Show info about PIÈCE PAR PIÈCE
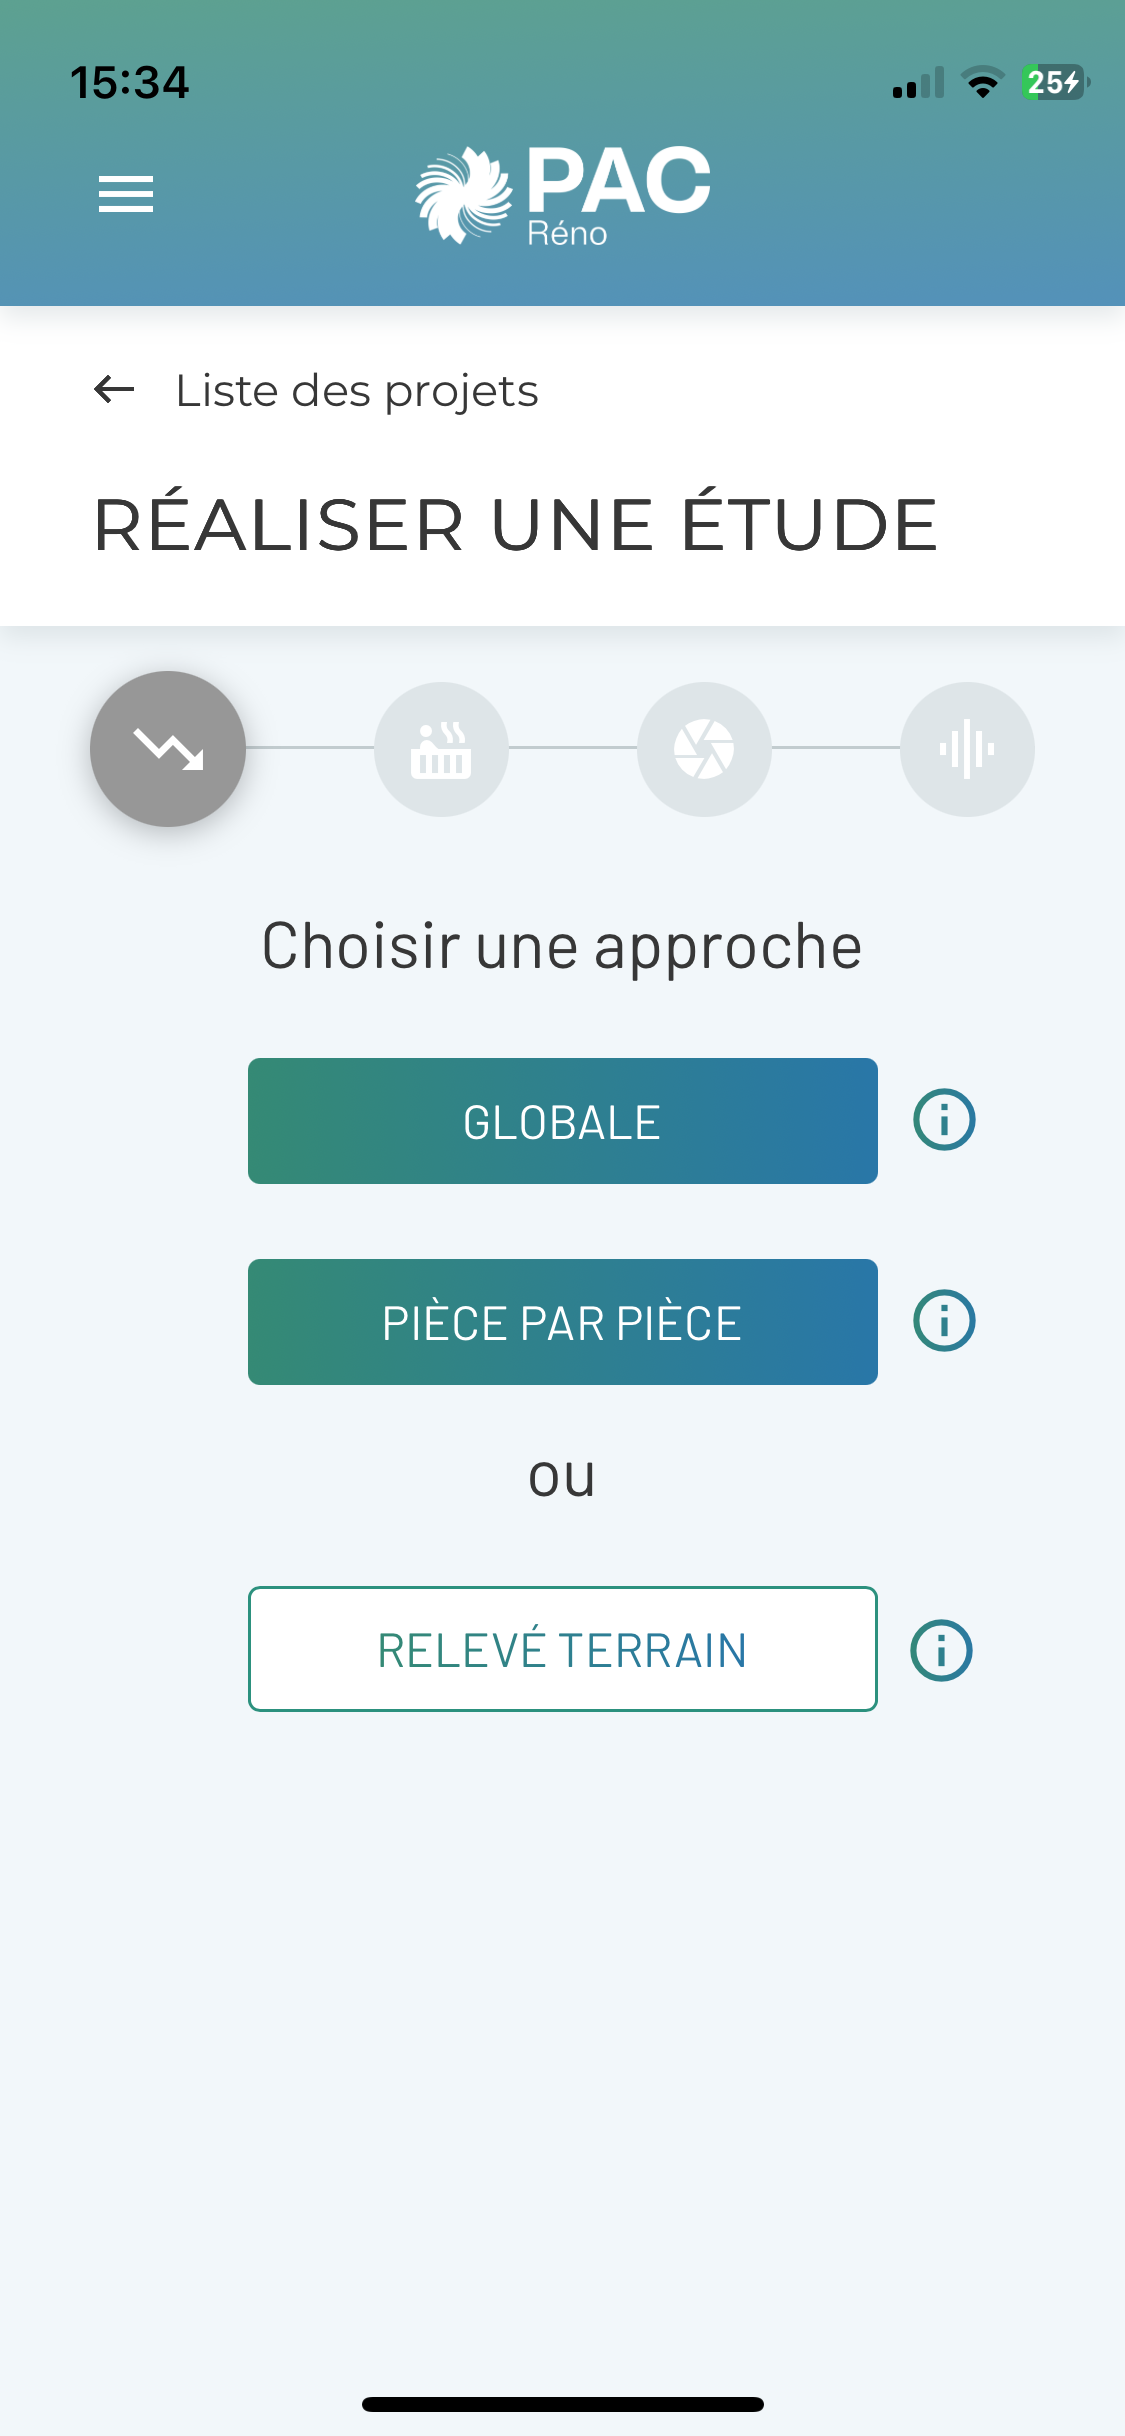The image size is (1125, 2436). point(944,1320)
